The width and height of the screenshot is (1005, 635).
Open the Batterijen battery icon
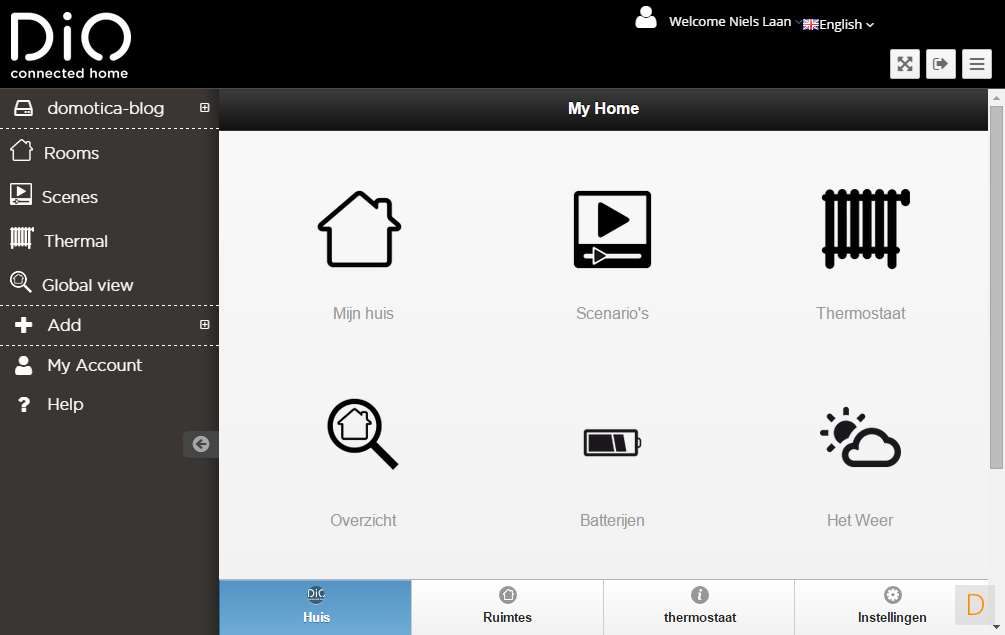tap(612, 442)
